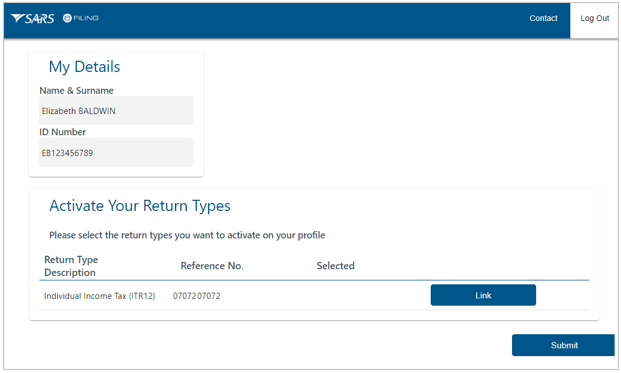The width and height of the screenshot is (621, 373).
Task: Submit the return type activation
Action: click(x=563, y=345)
